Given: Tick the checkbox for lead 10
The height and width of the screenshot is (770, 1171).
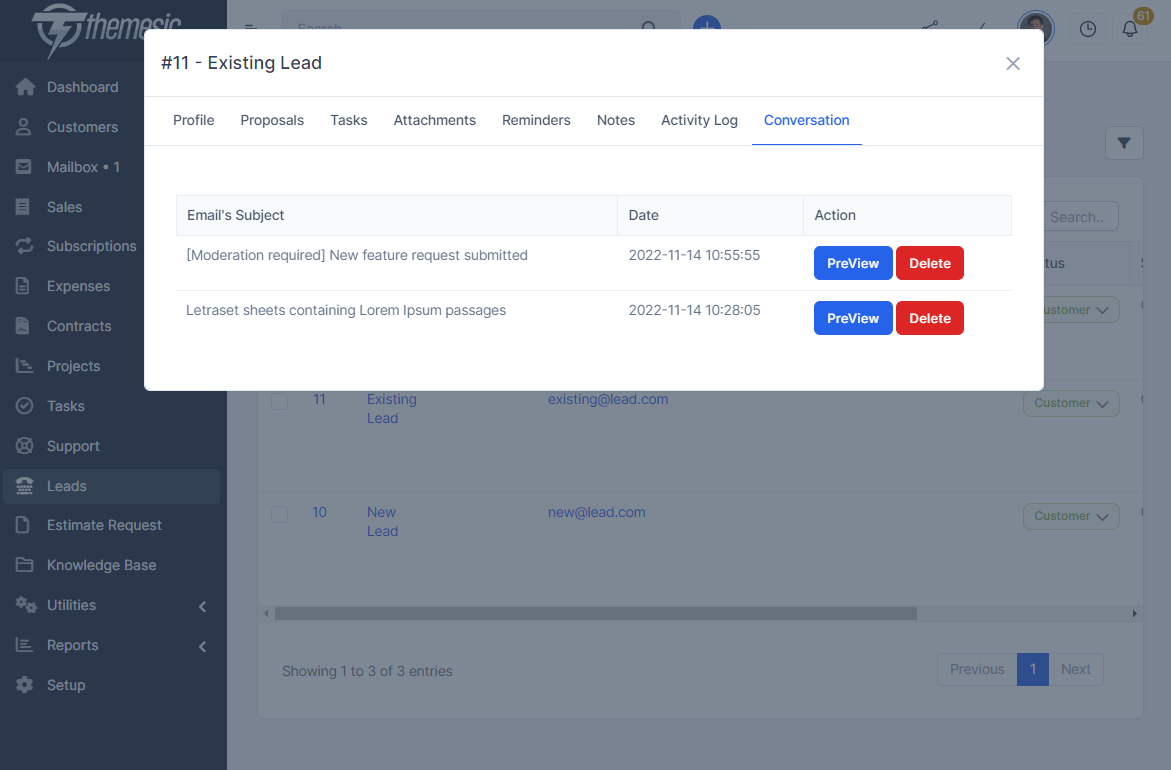Looking at the screenshot, I should (x=280, y=514).
